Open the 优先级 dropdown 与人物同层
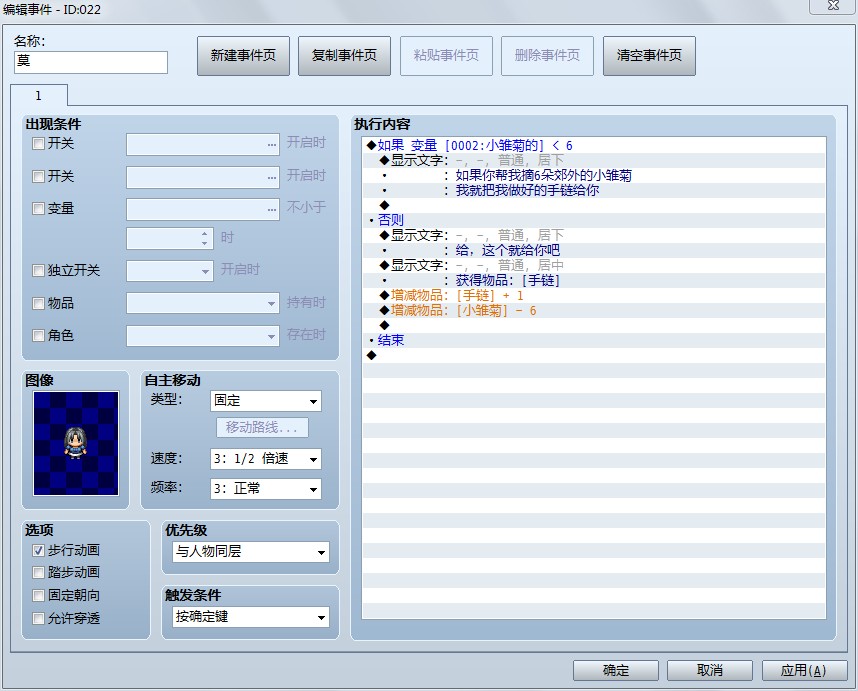Image resolution: width=858 pixels, height=691 pixels. pos(251,552)
